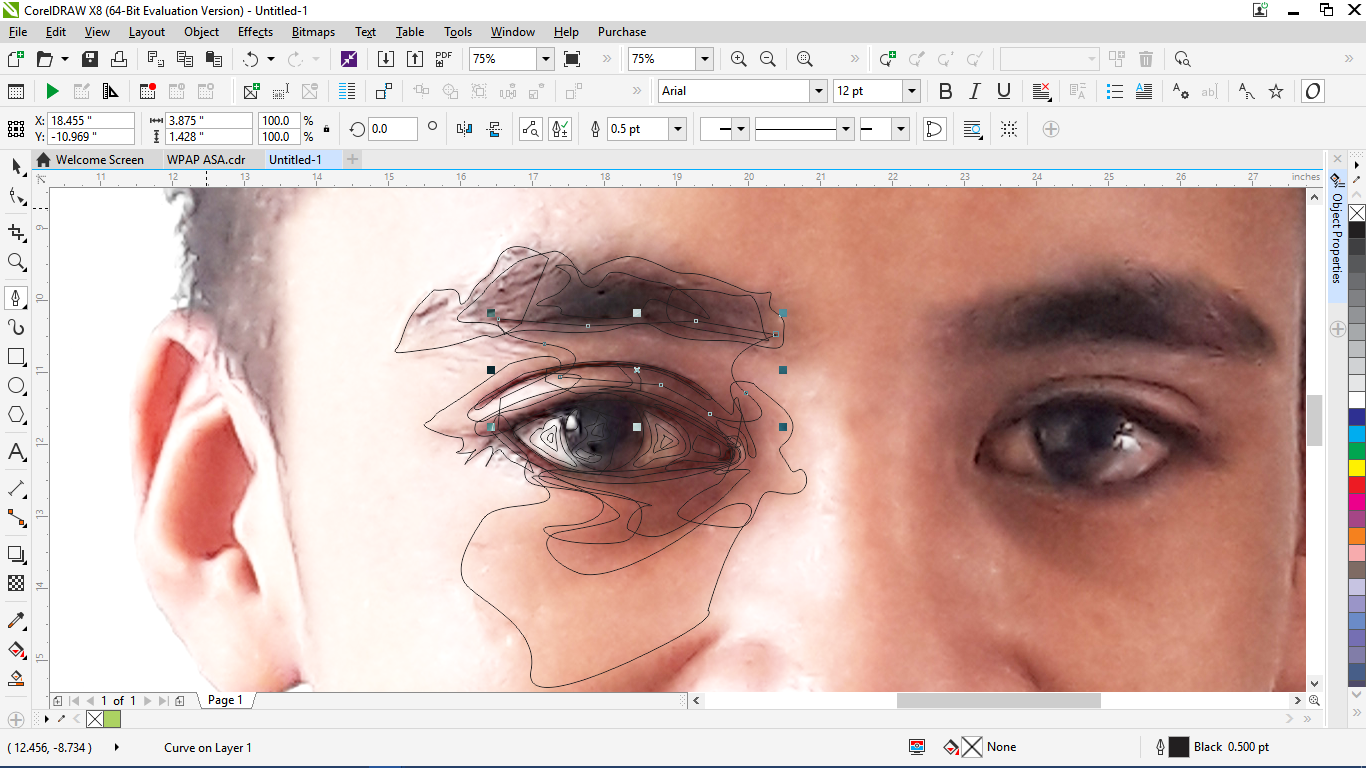Click the Save document icon
1366x768 pixels.
[x=89, y=58]
